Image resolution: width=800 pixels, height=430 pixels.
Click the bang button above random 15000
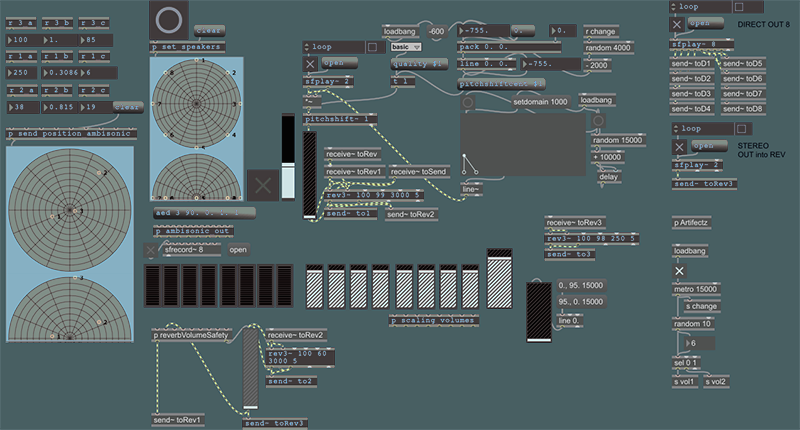(x=599, y=121)
